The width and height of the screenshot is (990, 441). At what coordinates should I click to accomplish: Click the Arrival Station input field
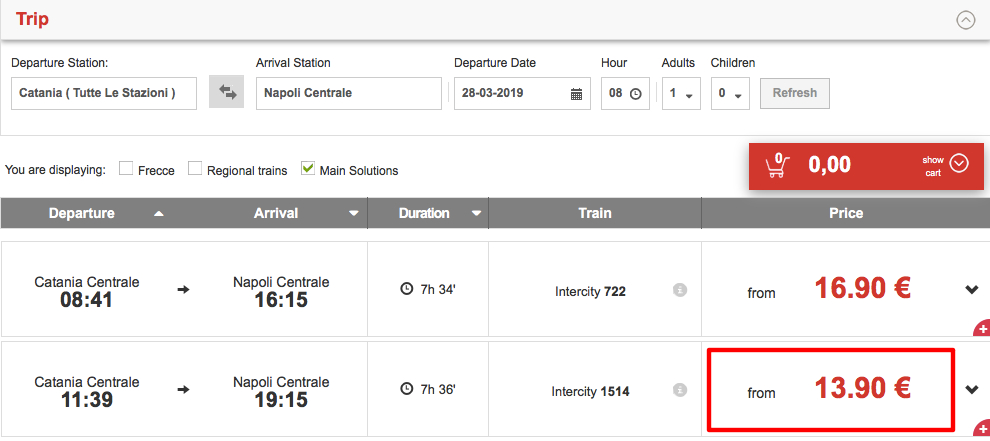[348, 93]
